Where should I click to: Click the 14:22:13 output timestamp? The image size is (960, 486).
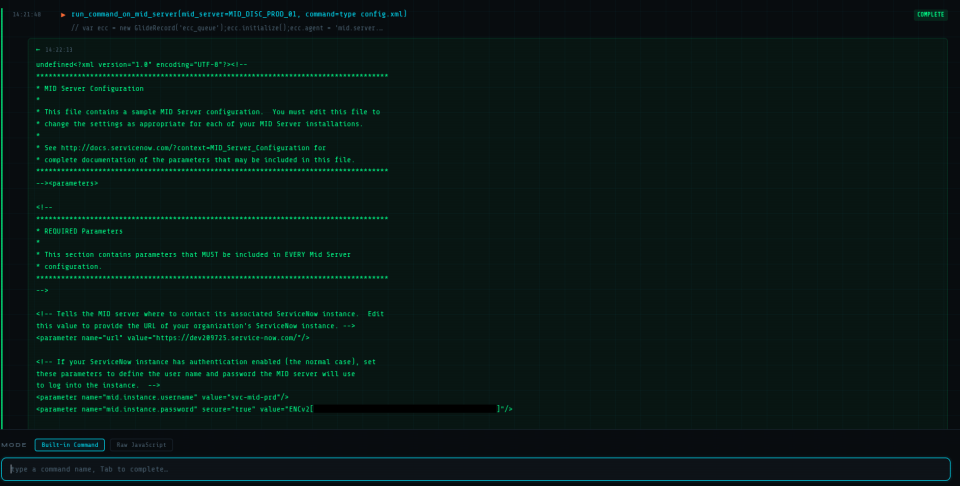click(x=59, y=50)
